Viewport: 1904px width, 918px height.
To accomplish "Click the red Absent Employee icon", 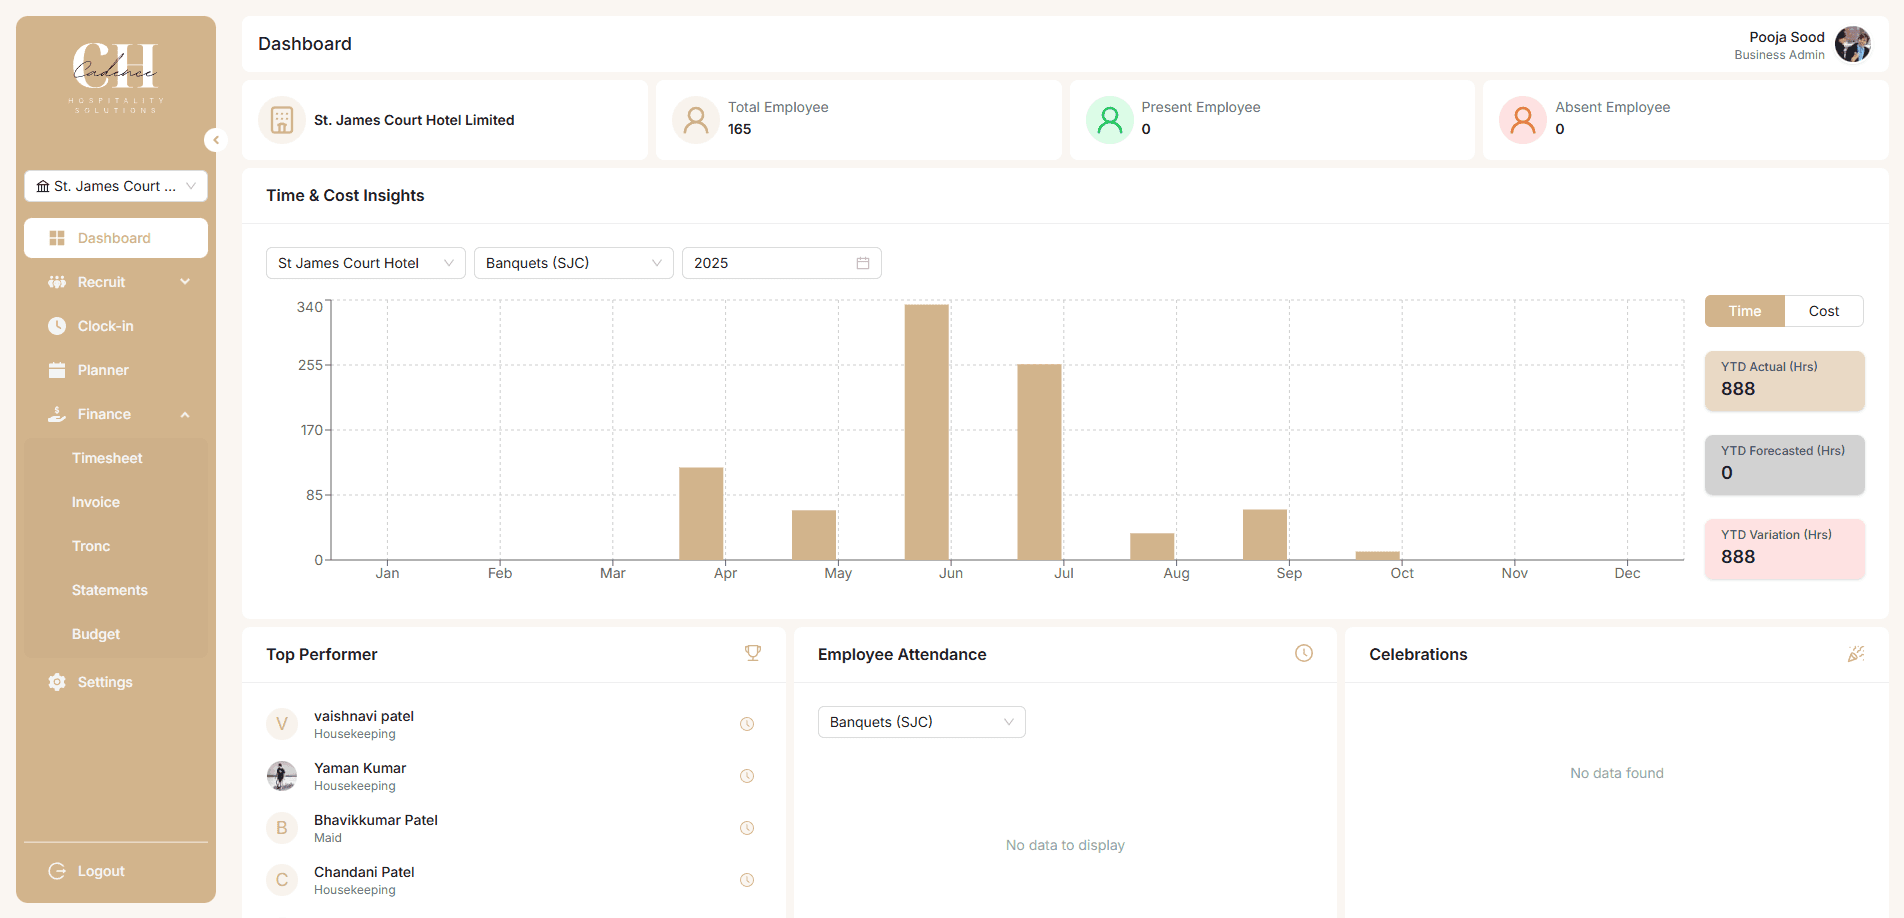I will (x=1523, y=120).
